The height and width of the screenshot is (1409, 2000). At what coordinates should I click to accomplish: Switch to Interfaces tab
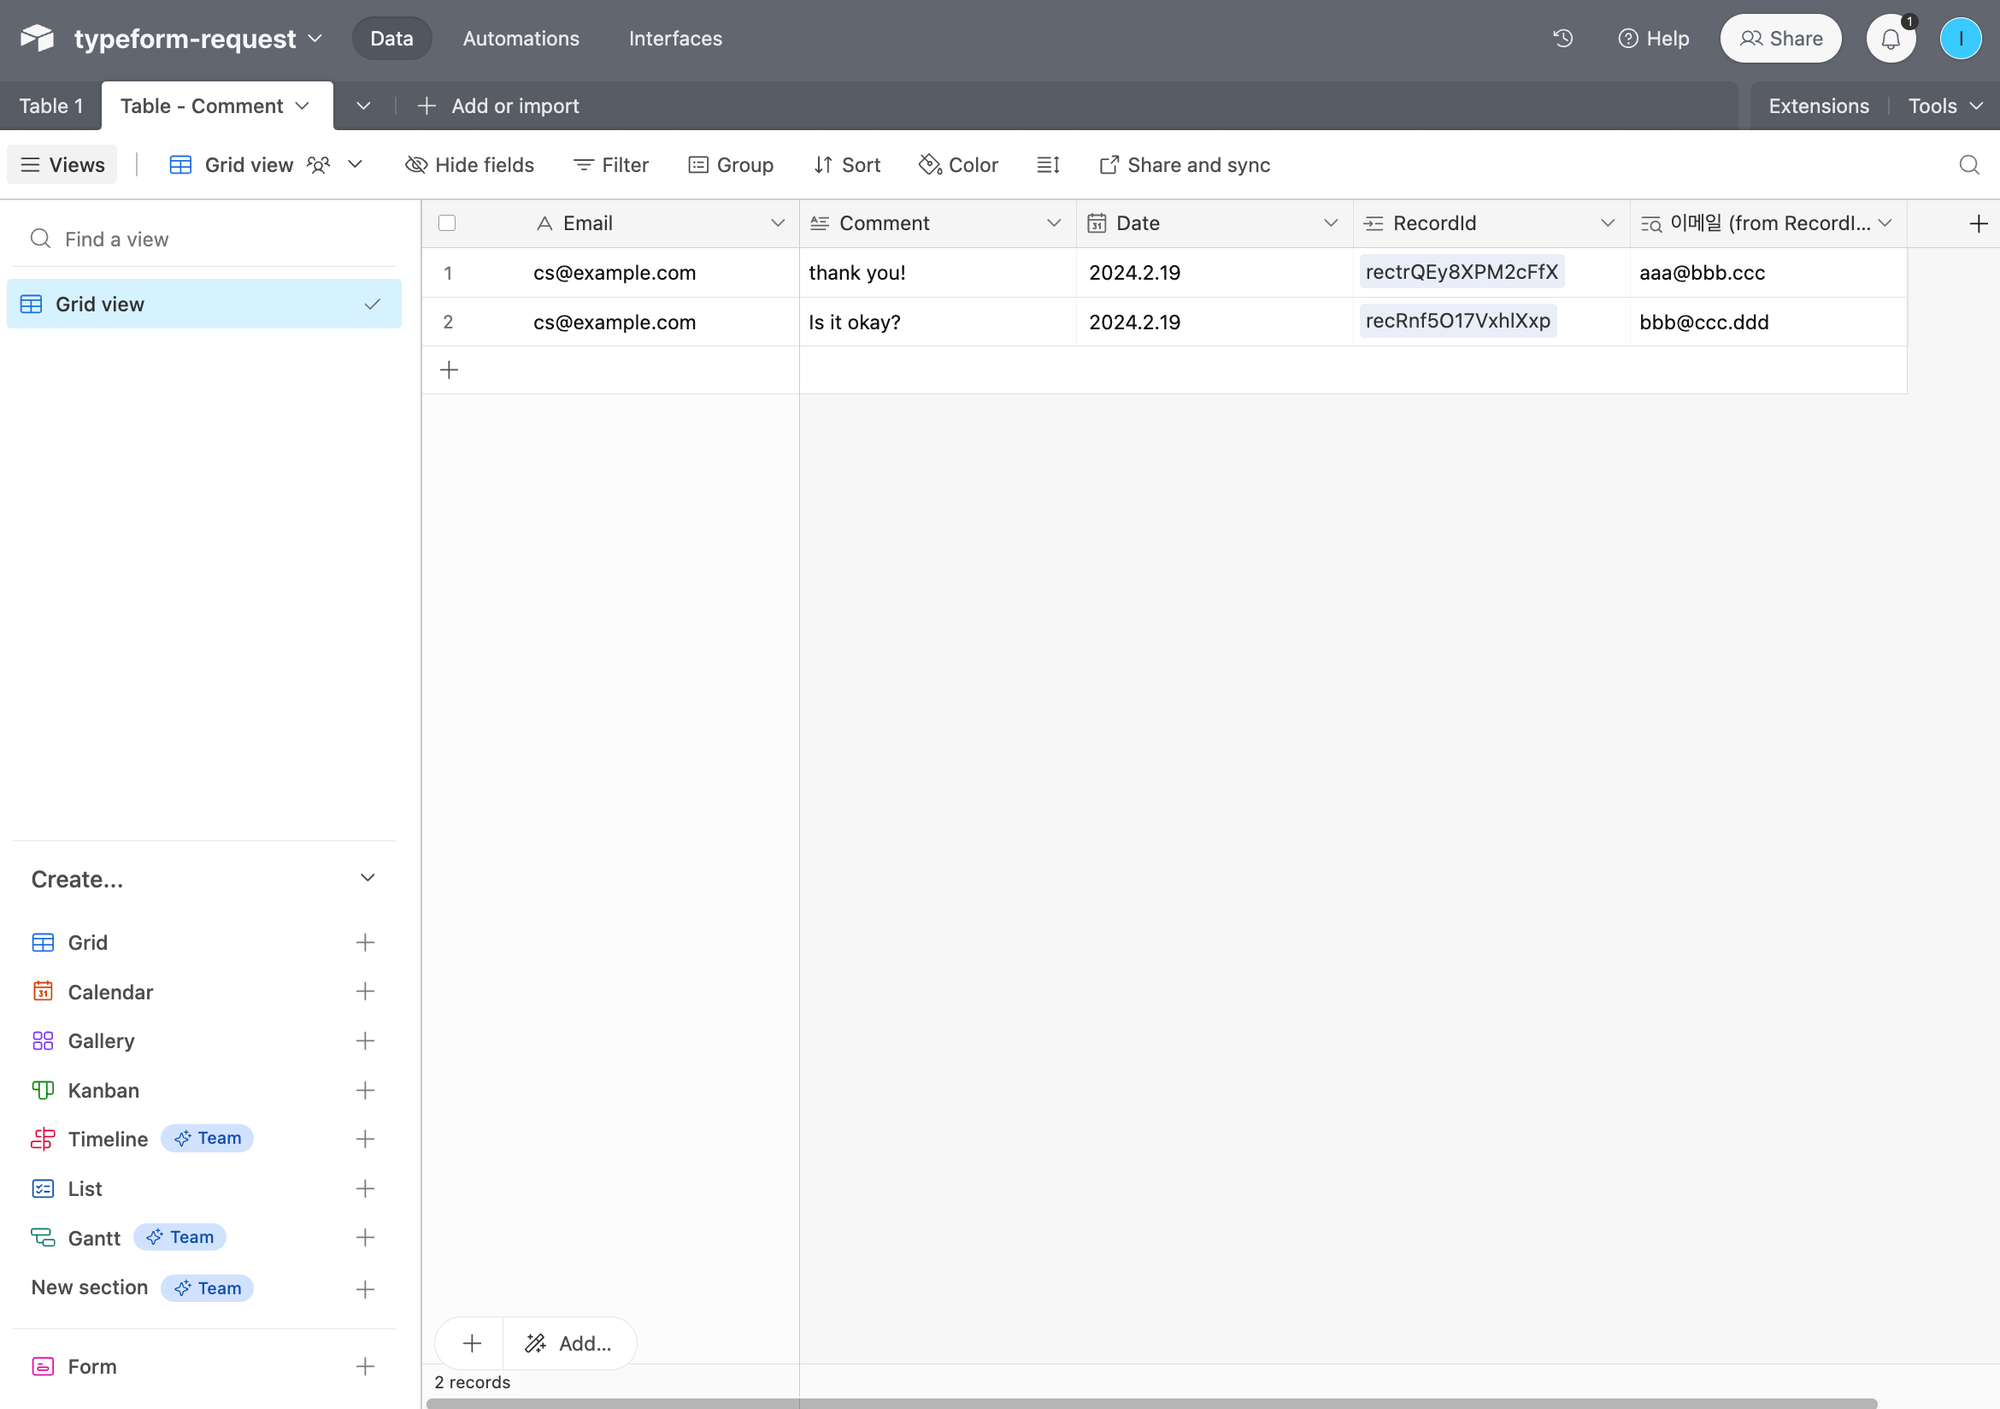[x=675, y=39]
